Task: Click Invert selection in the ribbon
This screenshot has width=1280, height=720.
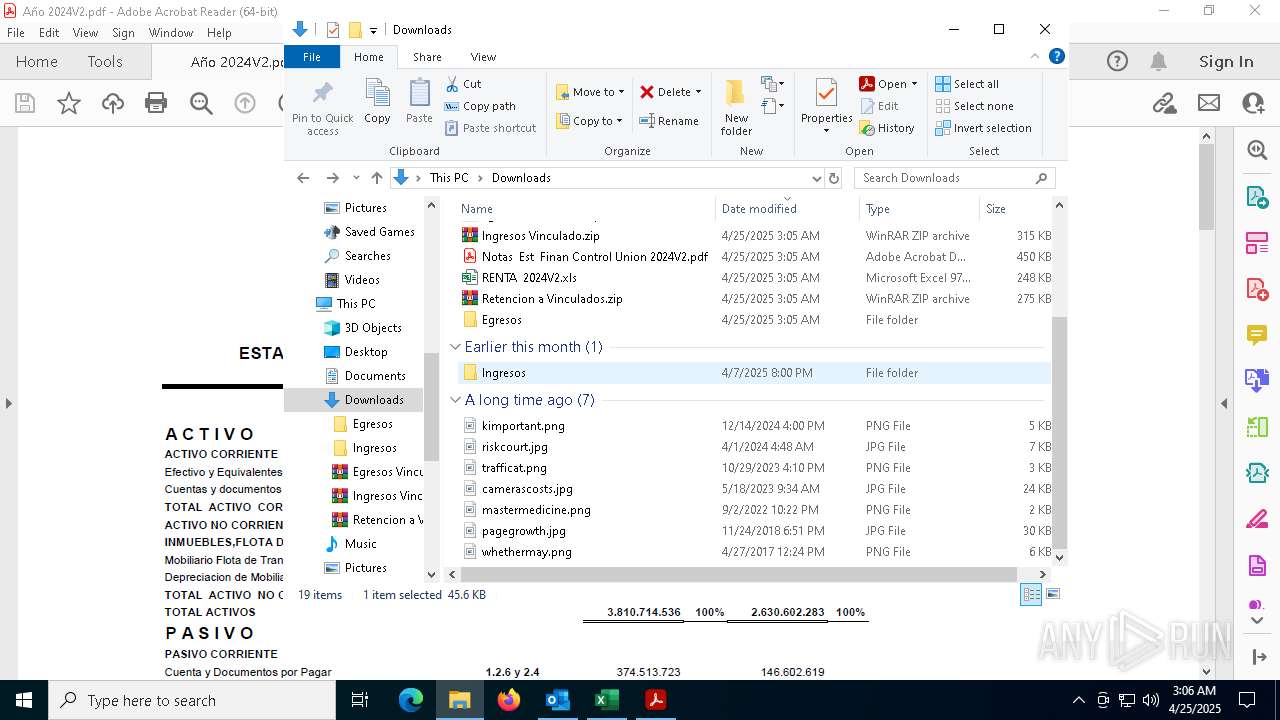Action: click(x=983, y=128)
